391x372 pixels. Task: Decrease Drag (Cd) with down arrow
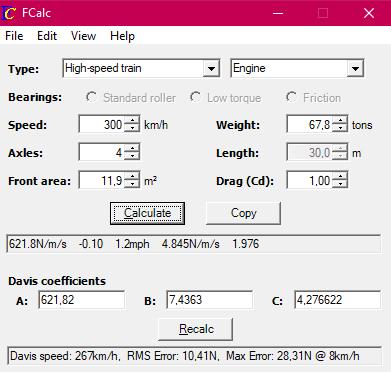coord(340,185)
